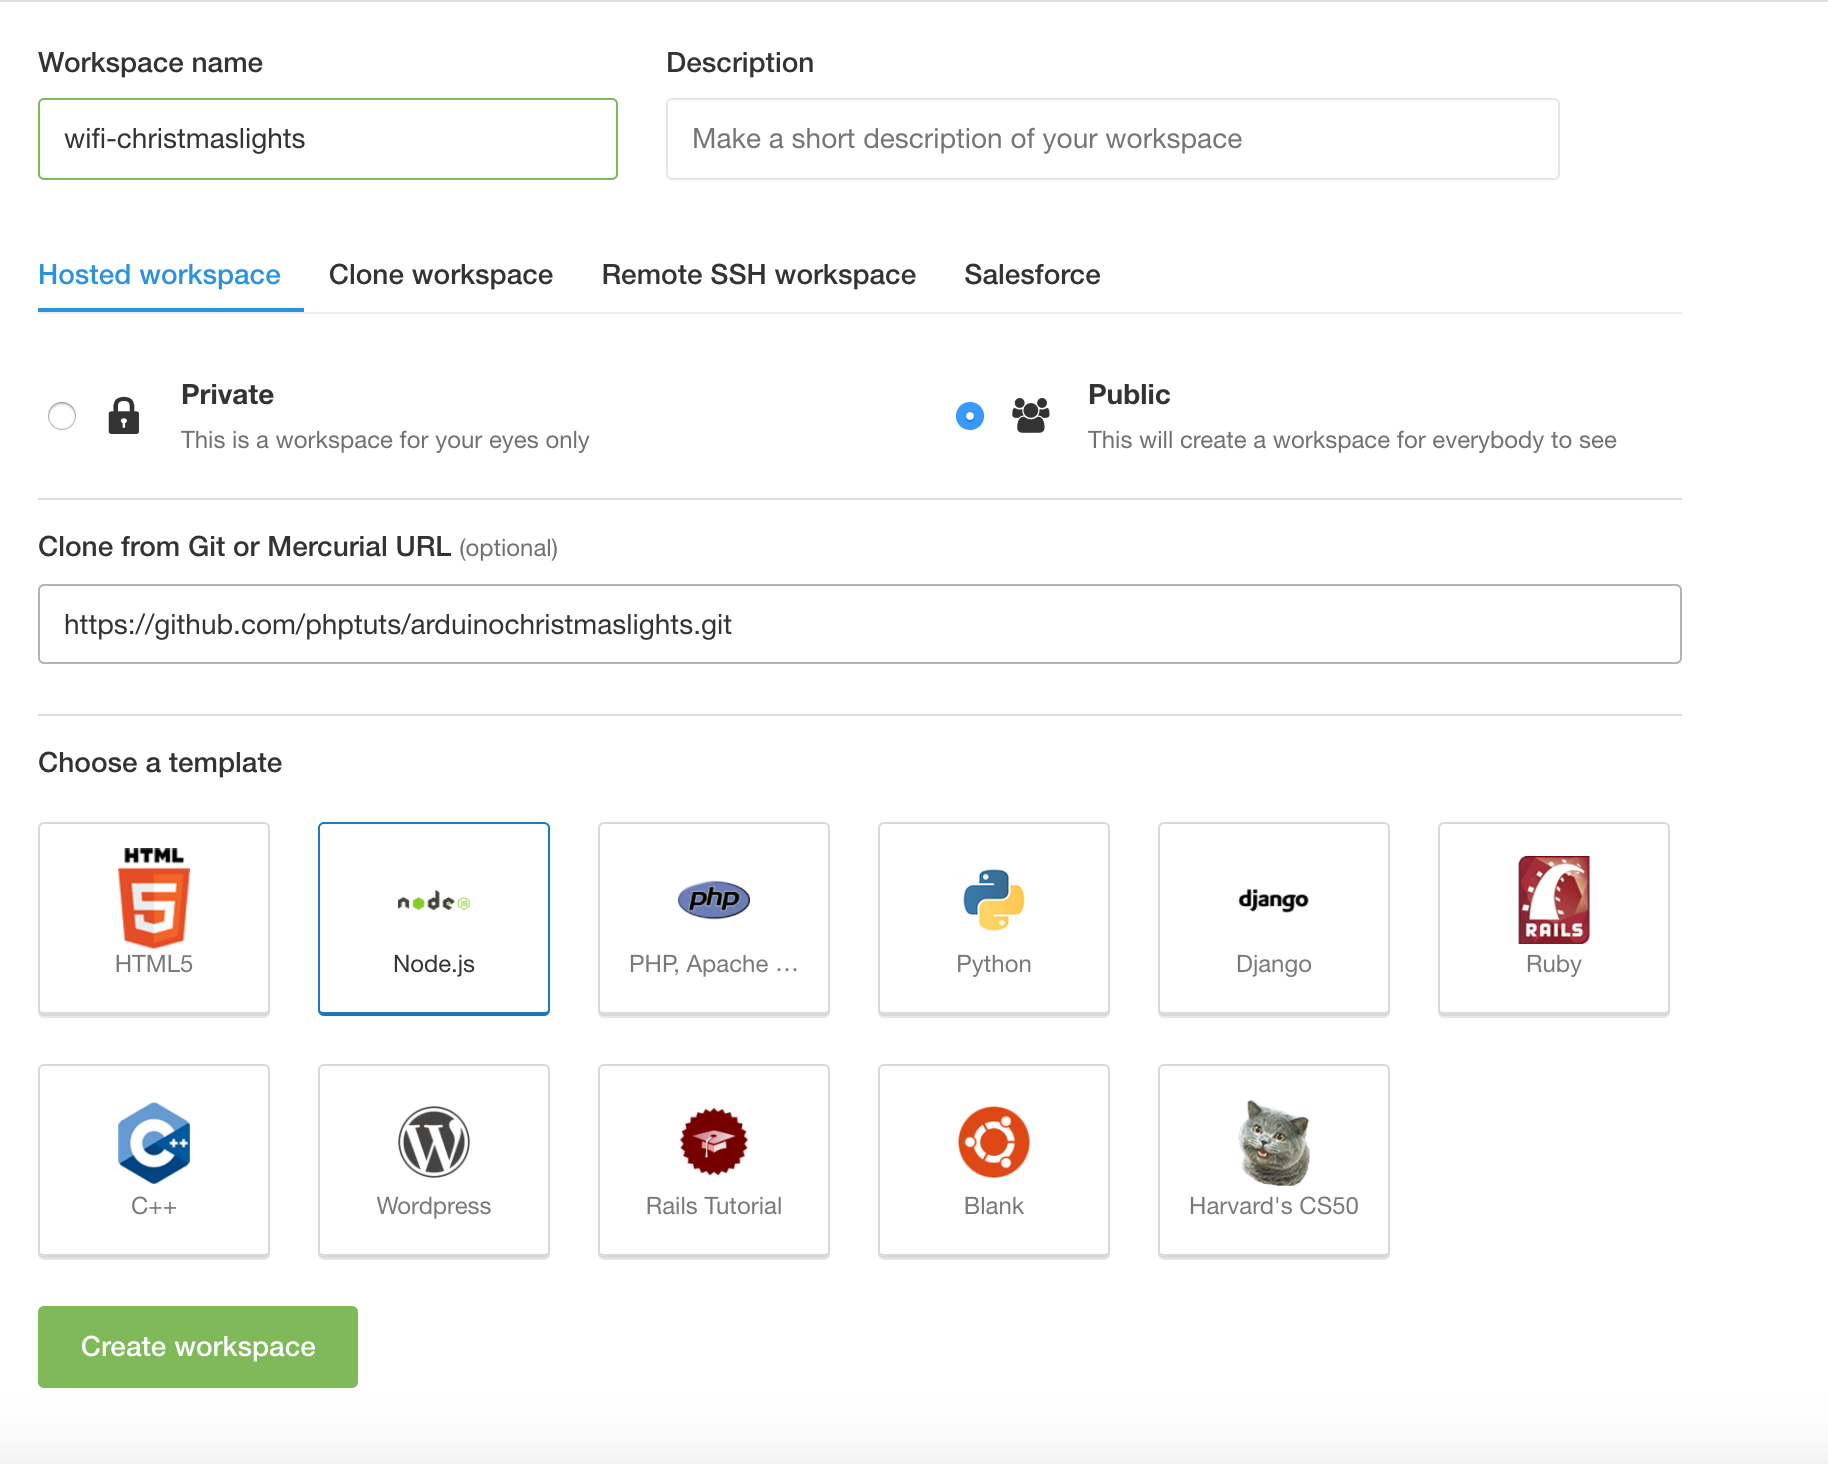Click the Private heading label
Screen dimensions: 1828x1464
click(228, 395)
